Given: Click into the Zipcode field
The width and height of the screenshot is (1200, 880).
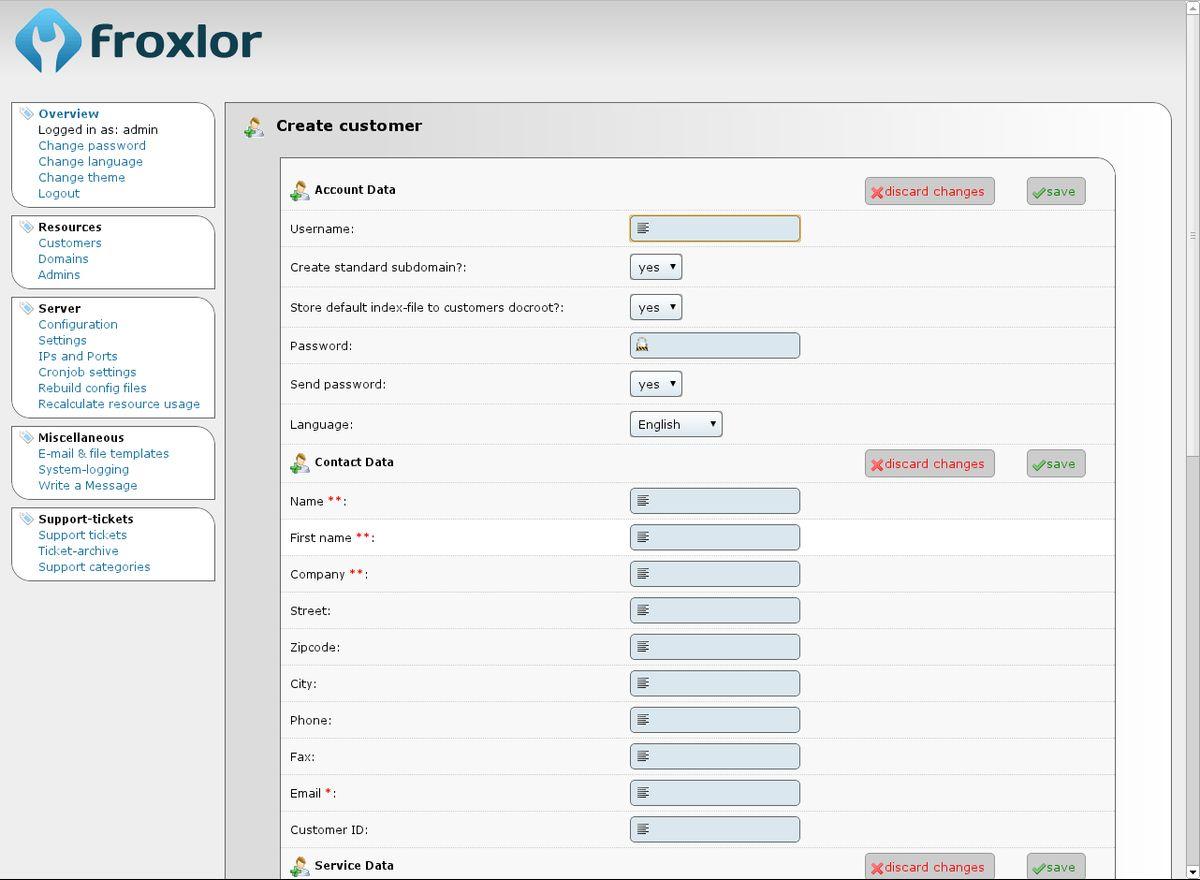Looking at the screenshot, I should click(x=715, y=647).
